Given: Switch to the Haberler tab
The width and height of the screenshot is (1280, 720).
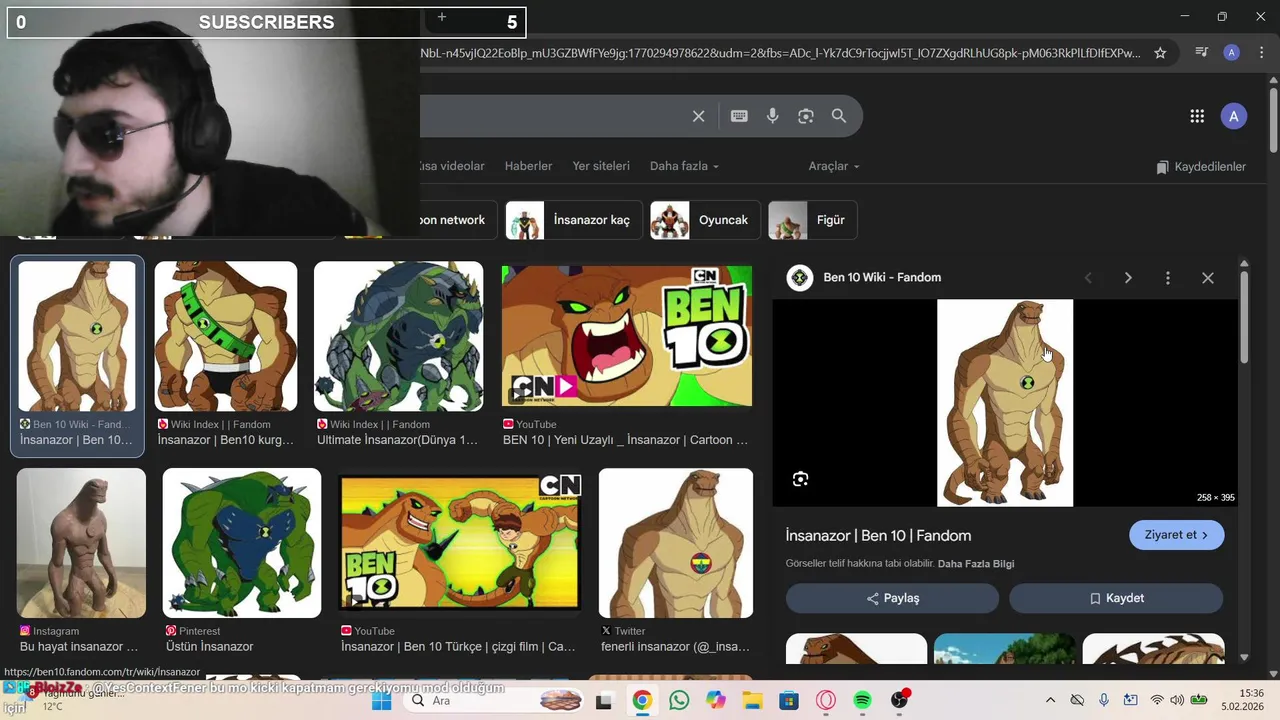Looking at the screenshot, I should [528, 166].
